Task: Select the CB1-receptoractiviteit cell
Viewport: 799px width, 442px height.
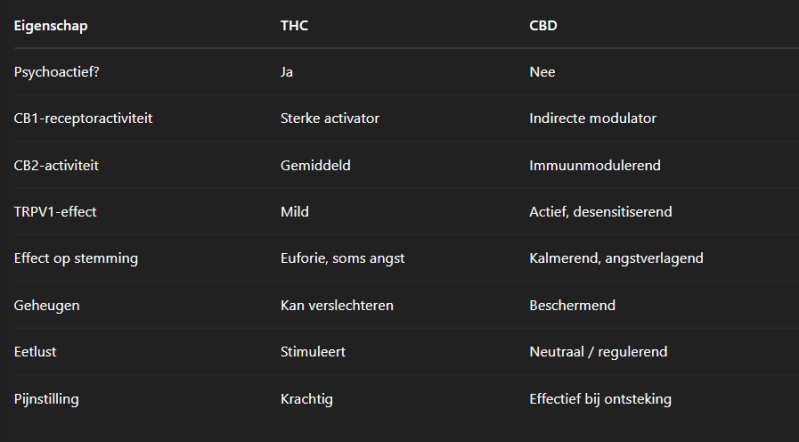Action: [x=83, y=118]
